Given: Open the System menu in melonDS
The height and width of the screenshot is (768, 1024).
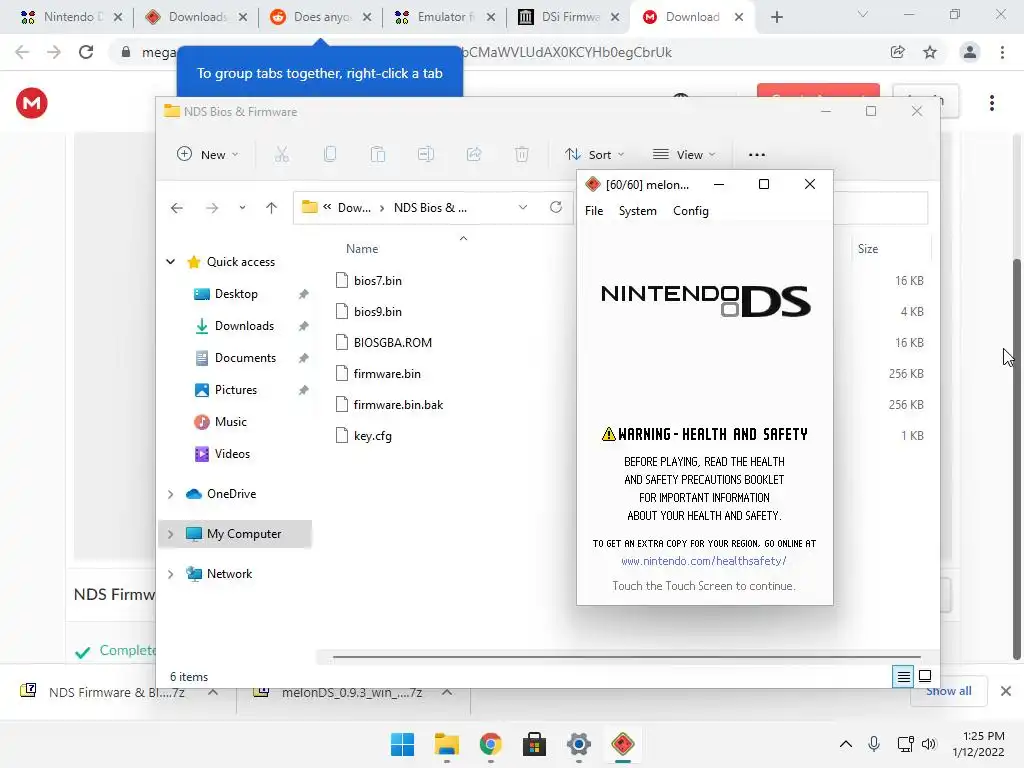Looking at the screenshot, I should click(x=637, y=211).
